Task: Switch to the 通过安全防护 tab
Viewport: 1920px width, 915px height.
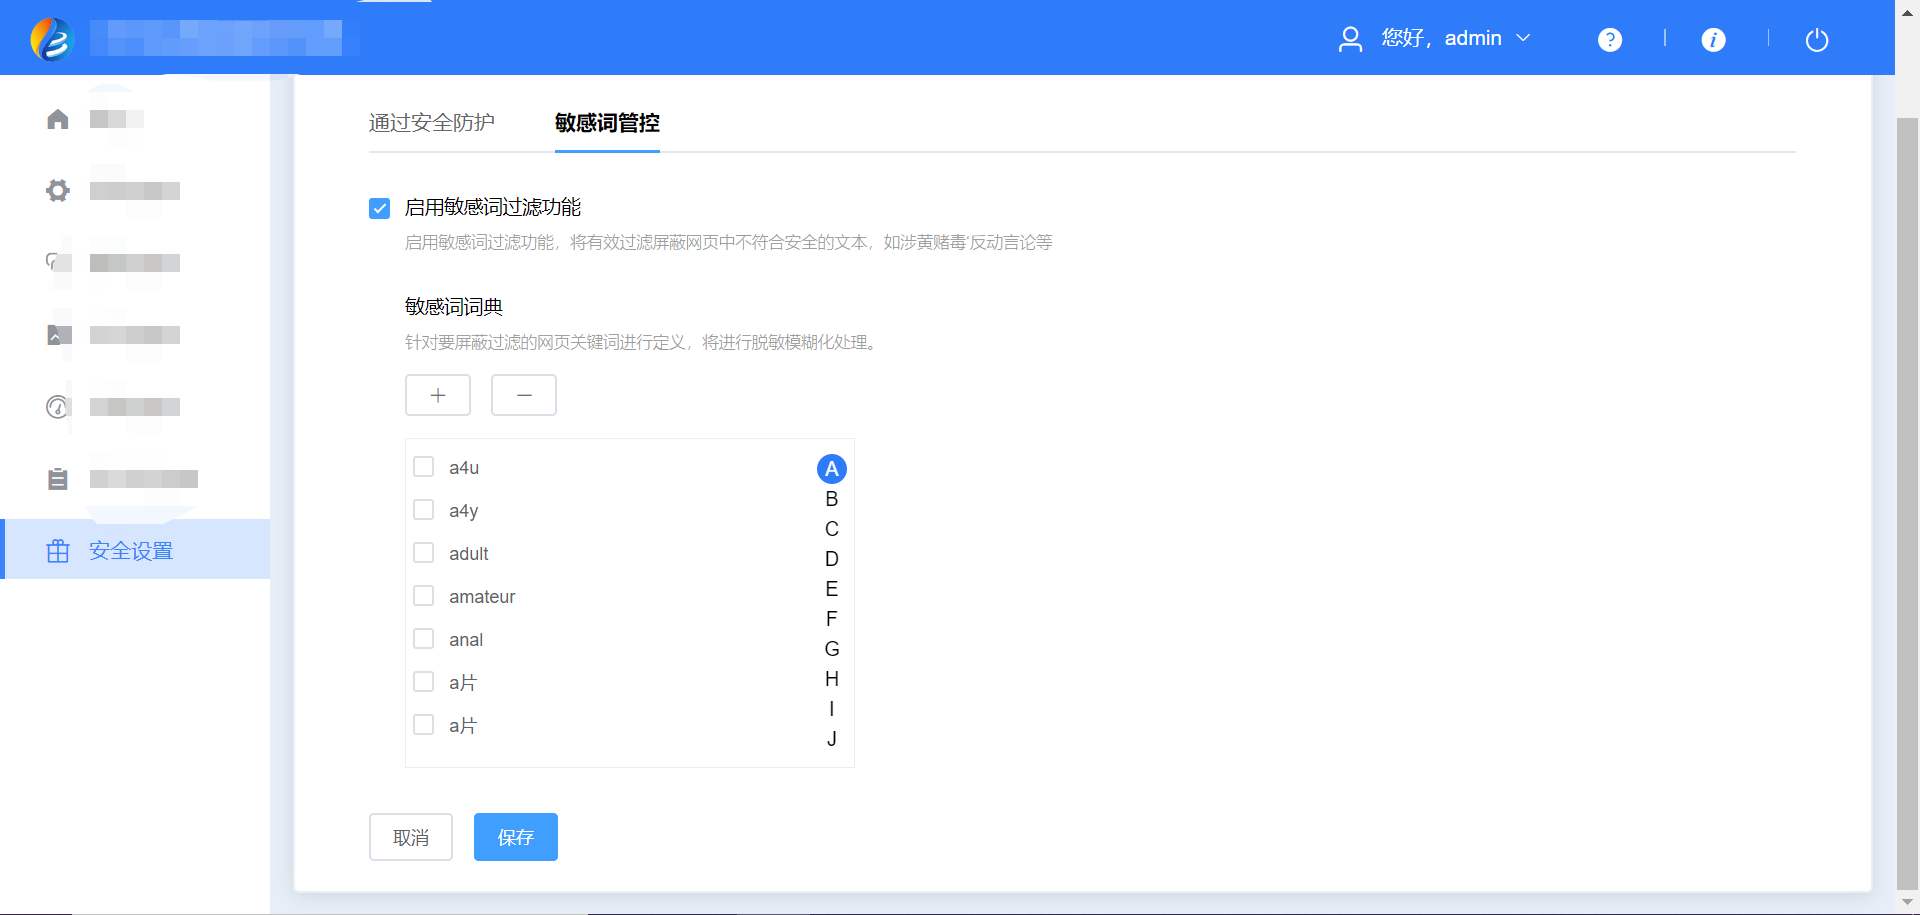Action: click(x=432, y=123)
